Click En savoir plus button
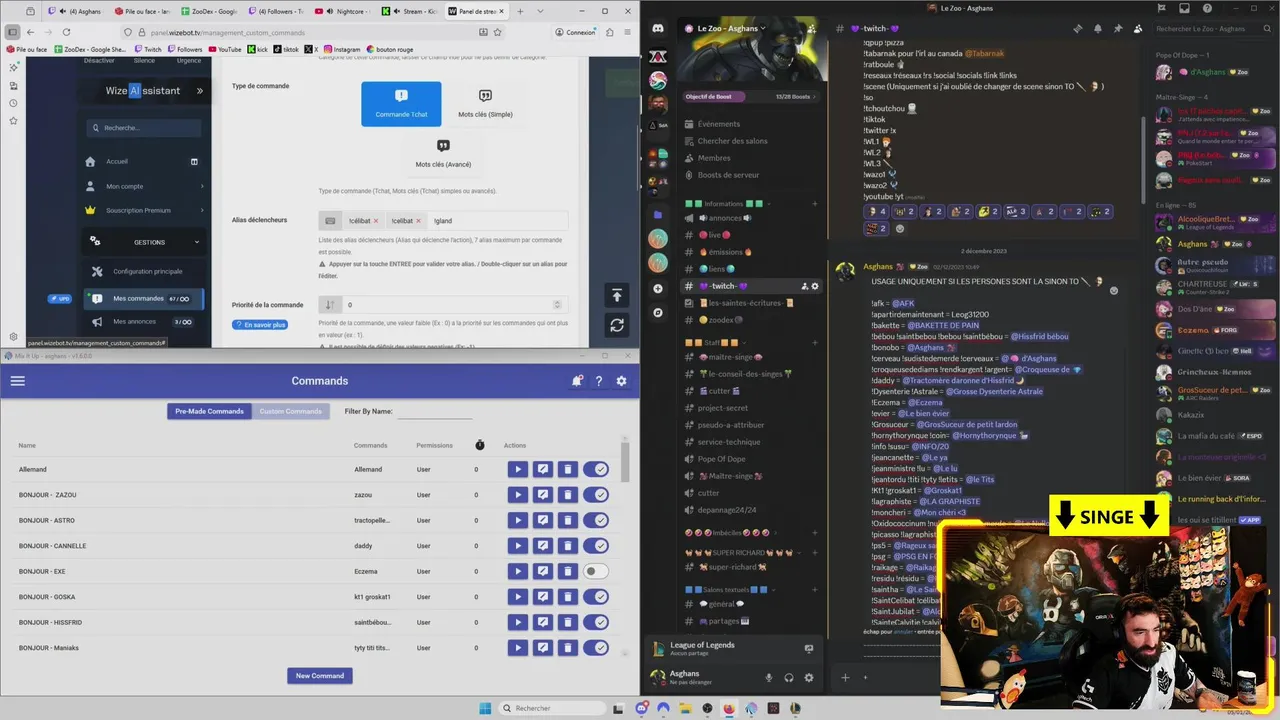 259,325
